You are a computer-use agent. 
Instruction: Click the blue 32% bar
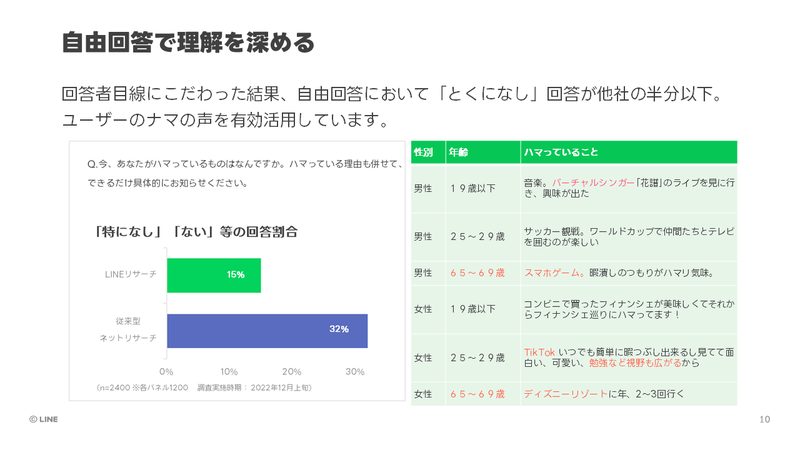point(267,330)
